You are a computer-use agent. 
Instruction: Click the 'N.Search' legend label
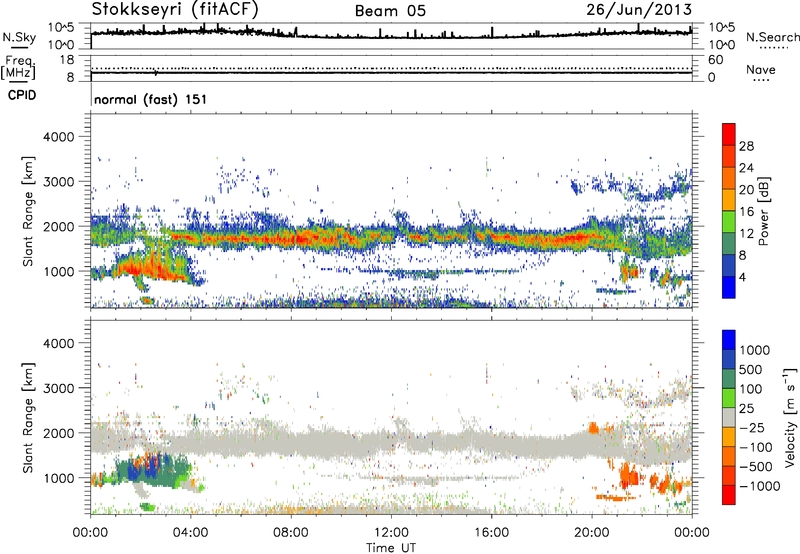pos(772,37)
